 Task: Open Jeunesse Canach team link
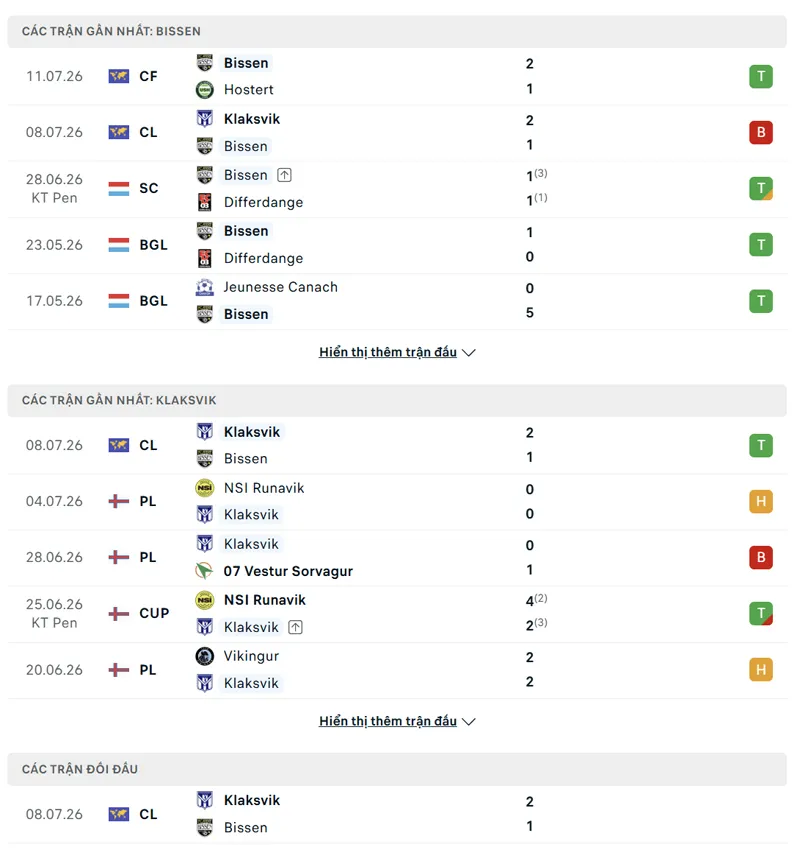coord(280,287)
